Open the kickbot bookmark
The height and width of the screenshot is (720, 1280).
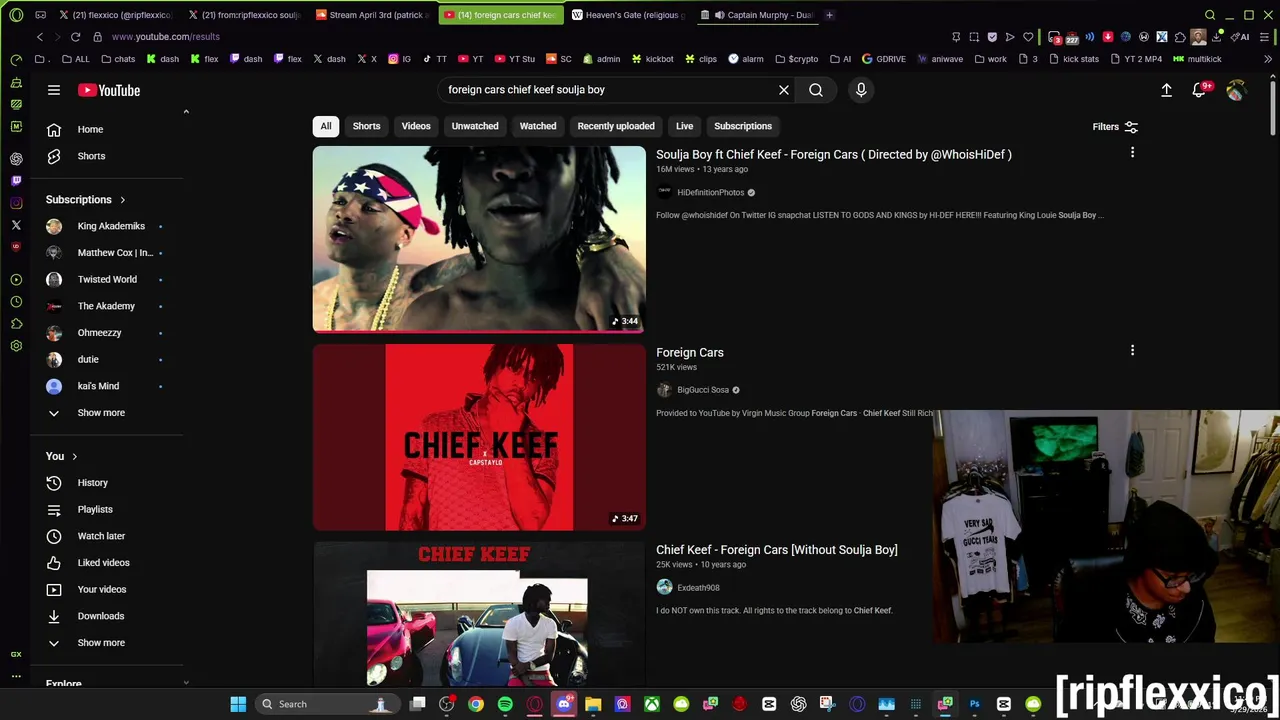pyautogui.click(x=652, y=59)
